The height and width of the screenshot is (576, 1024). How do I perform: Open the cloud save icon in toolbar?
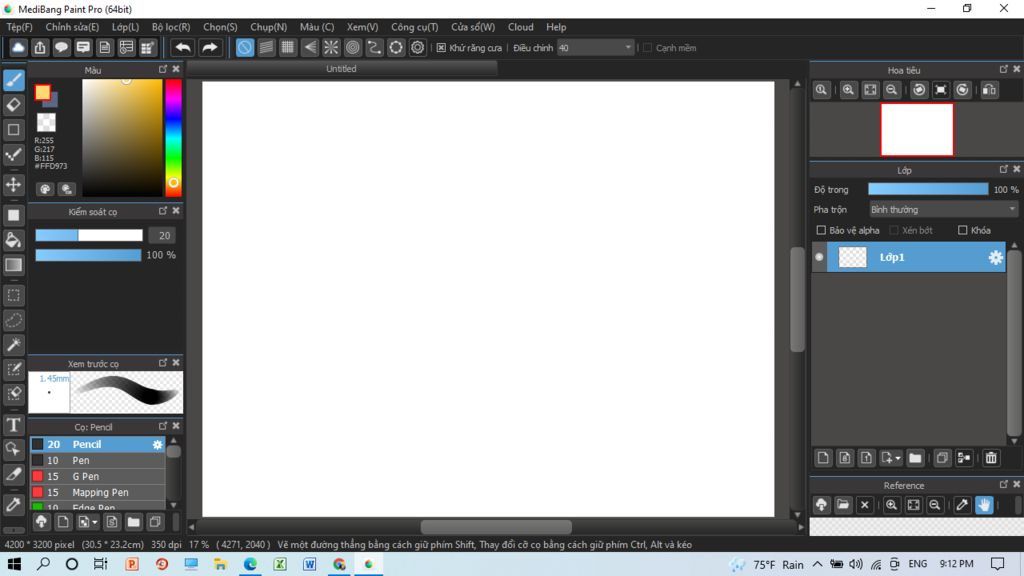pos(18,48)
